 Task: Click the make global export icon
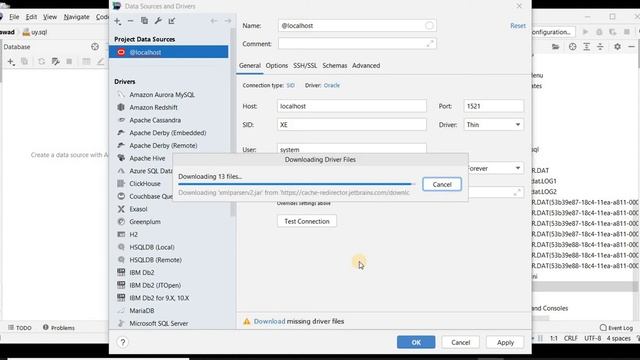pos(172,21)
